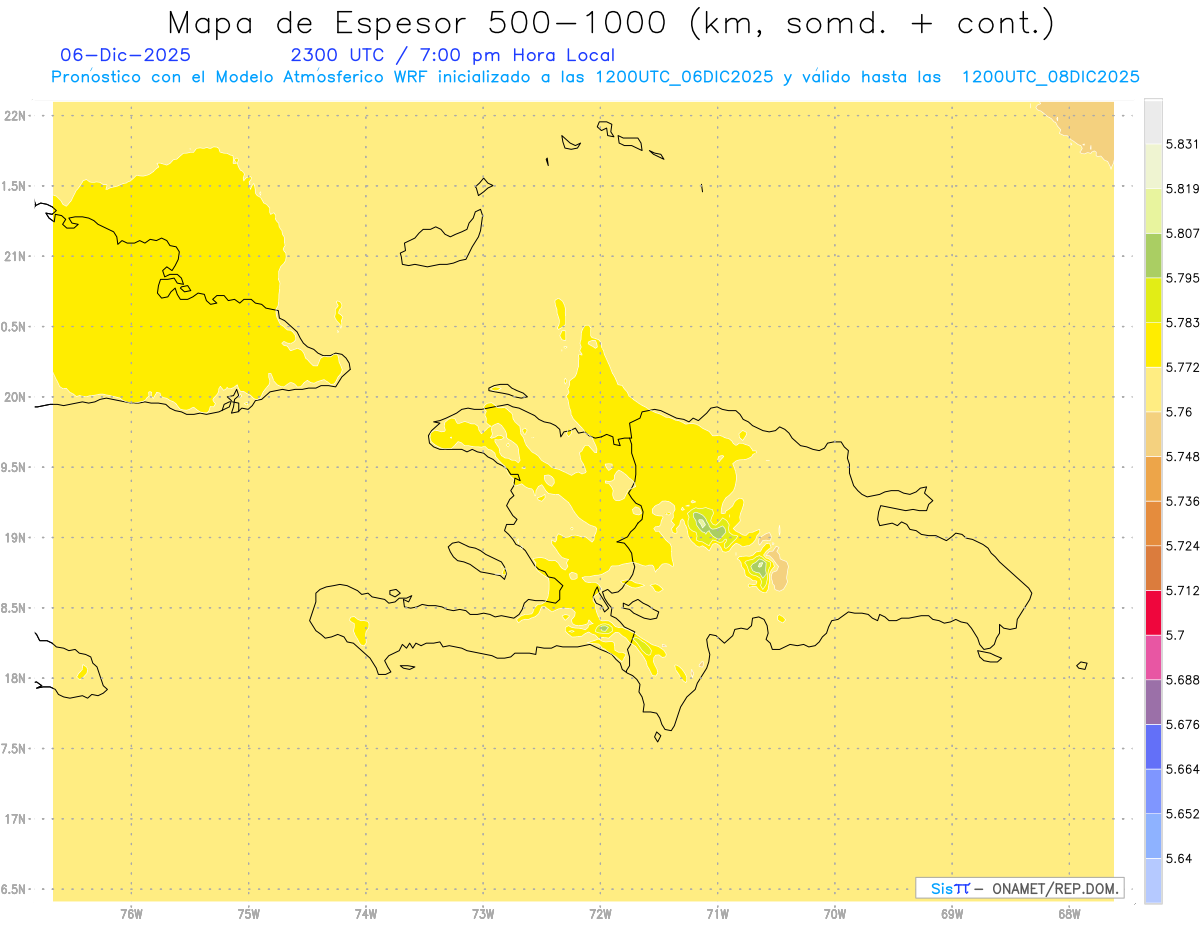Click the 'Pronostico con el Modelo Atmosferico WRF' line
The height and width of the screenshot is (927, 1200).
click(x=595, y=77)
